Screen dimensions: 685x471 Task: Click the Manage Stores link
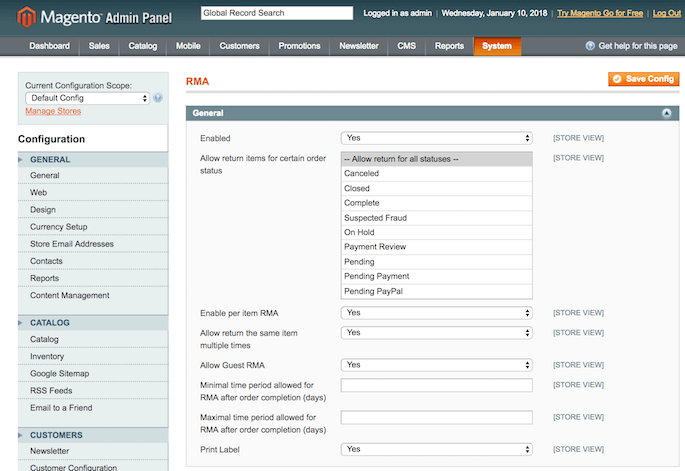coord(53,111)
